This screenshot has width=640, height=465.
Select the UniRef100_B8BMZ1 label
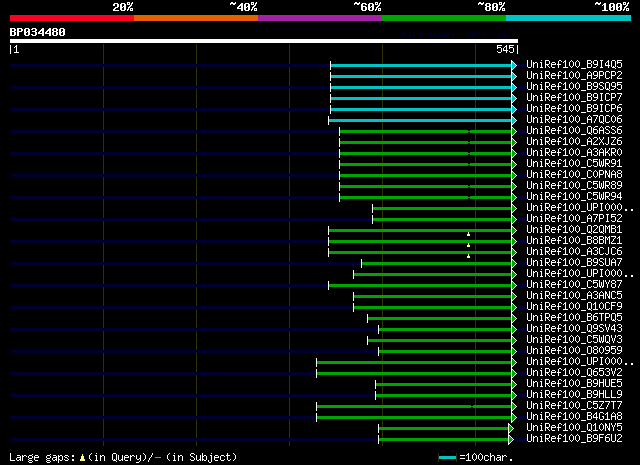[574, 240]
